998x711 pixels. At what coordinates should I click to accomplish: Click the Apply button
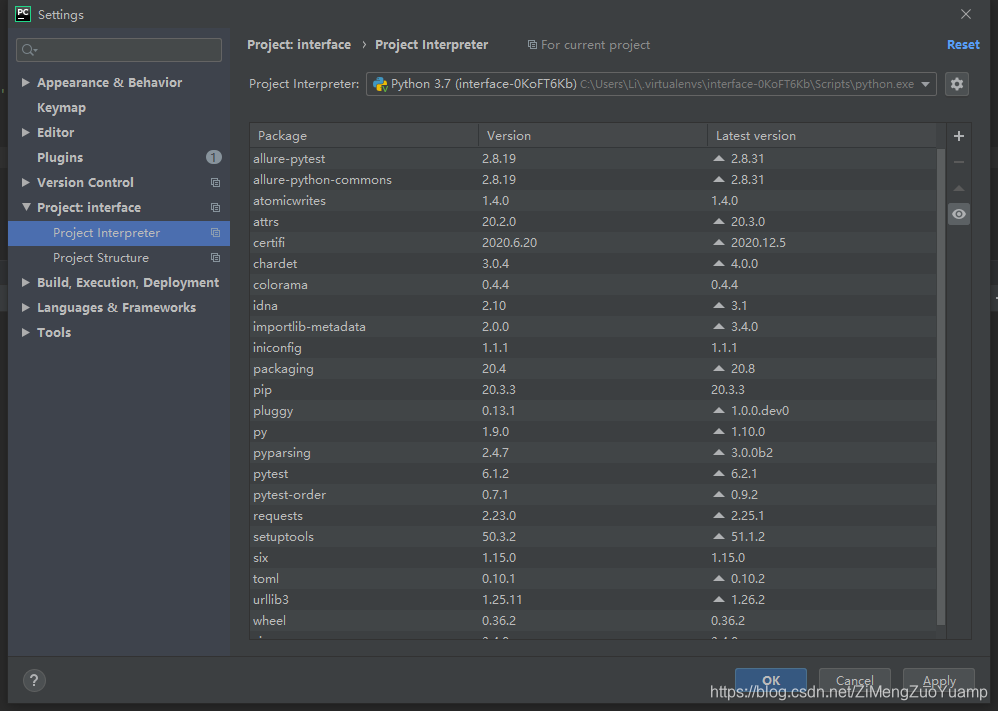click(x=939, y=680)
